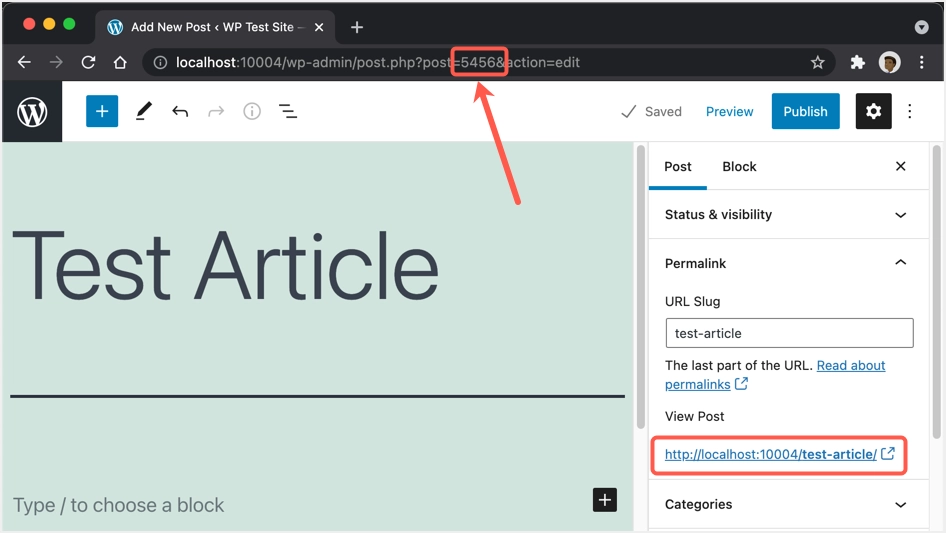946x533 pixels.
Task: Open document details info icon
Action: click(252, 111)
